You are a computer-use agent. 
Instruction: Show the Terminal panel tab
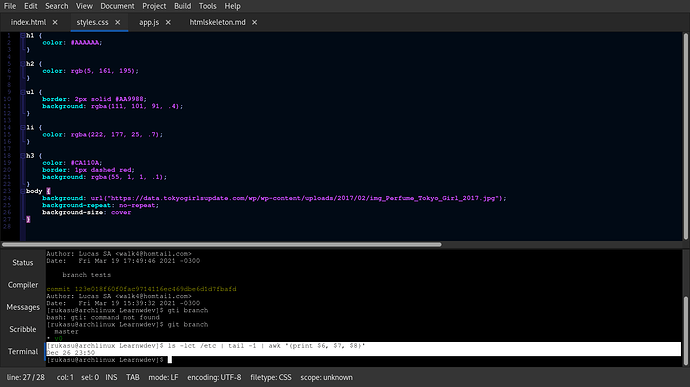point(22,351)
